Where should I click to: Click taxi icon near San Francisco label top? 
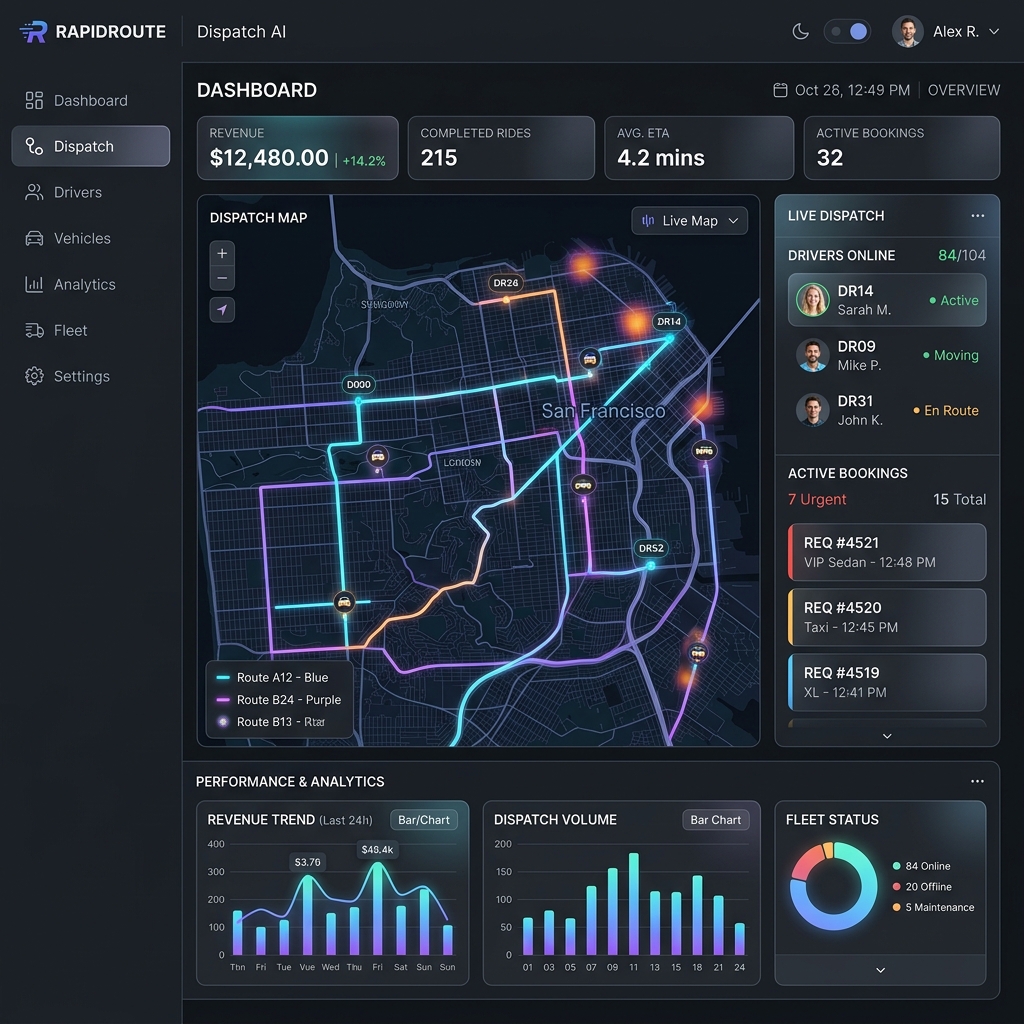point(590,359)
